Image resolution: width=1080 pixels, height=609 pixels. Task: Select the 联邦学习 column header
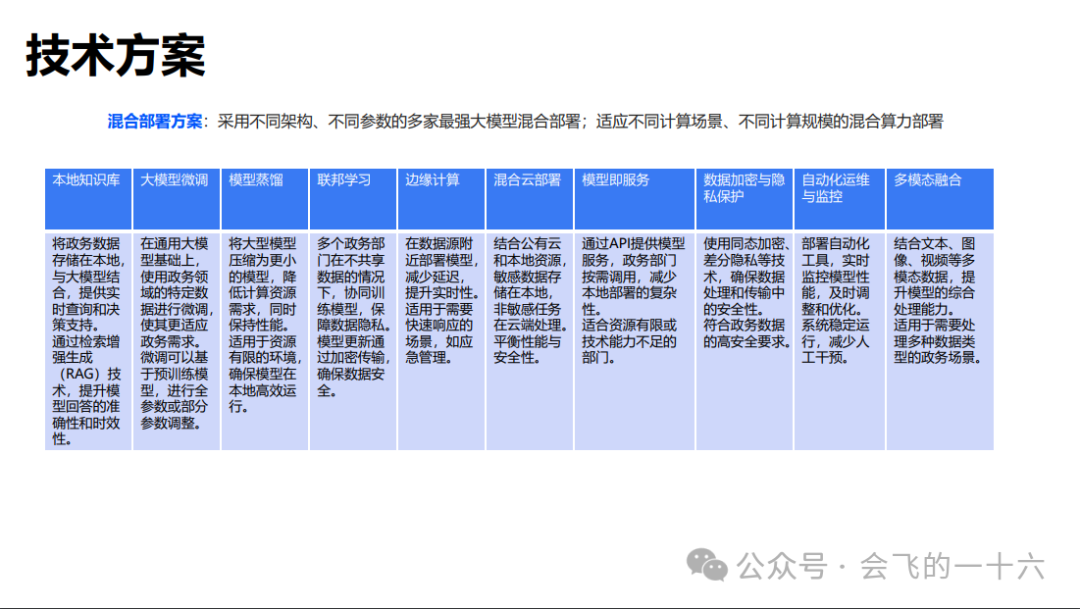353,198
